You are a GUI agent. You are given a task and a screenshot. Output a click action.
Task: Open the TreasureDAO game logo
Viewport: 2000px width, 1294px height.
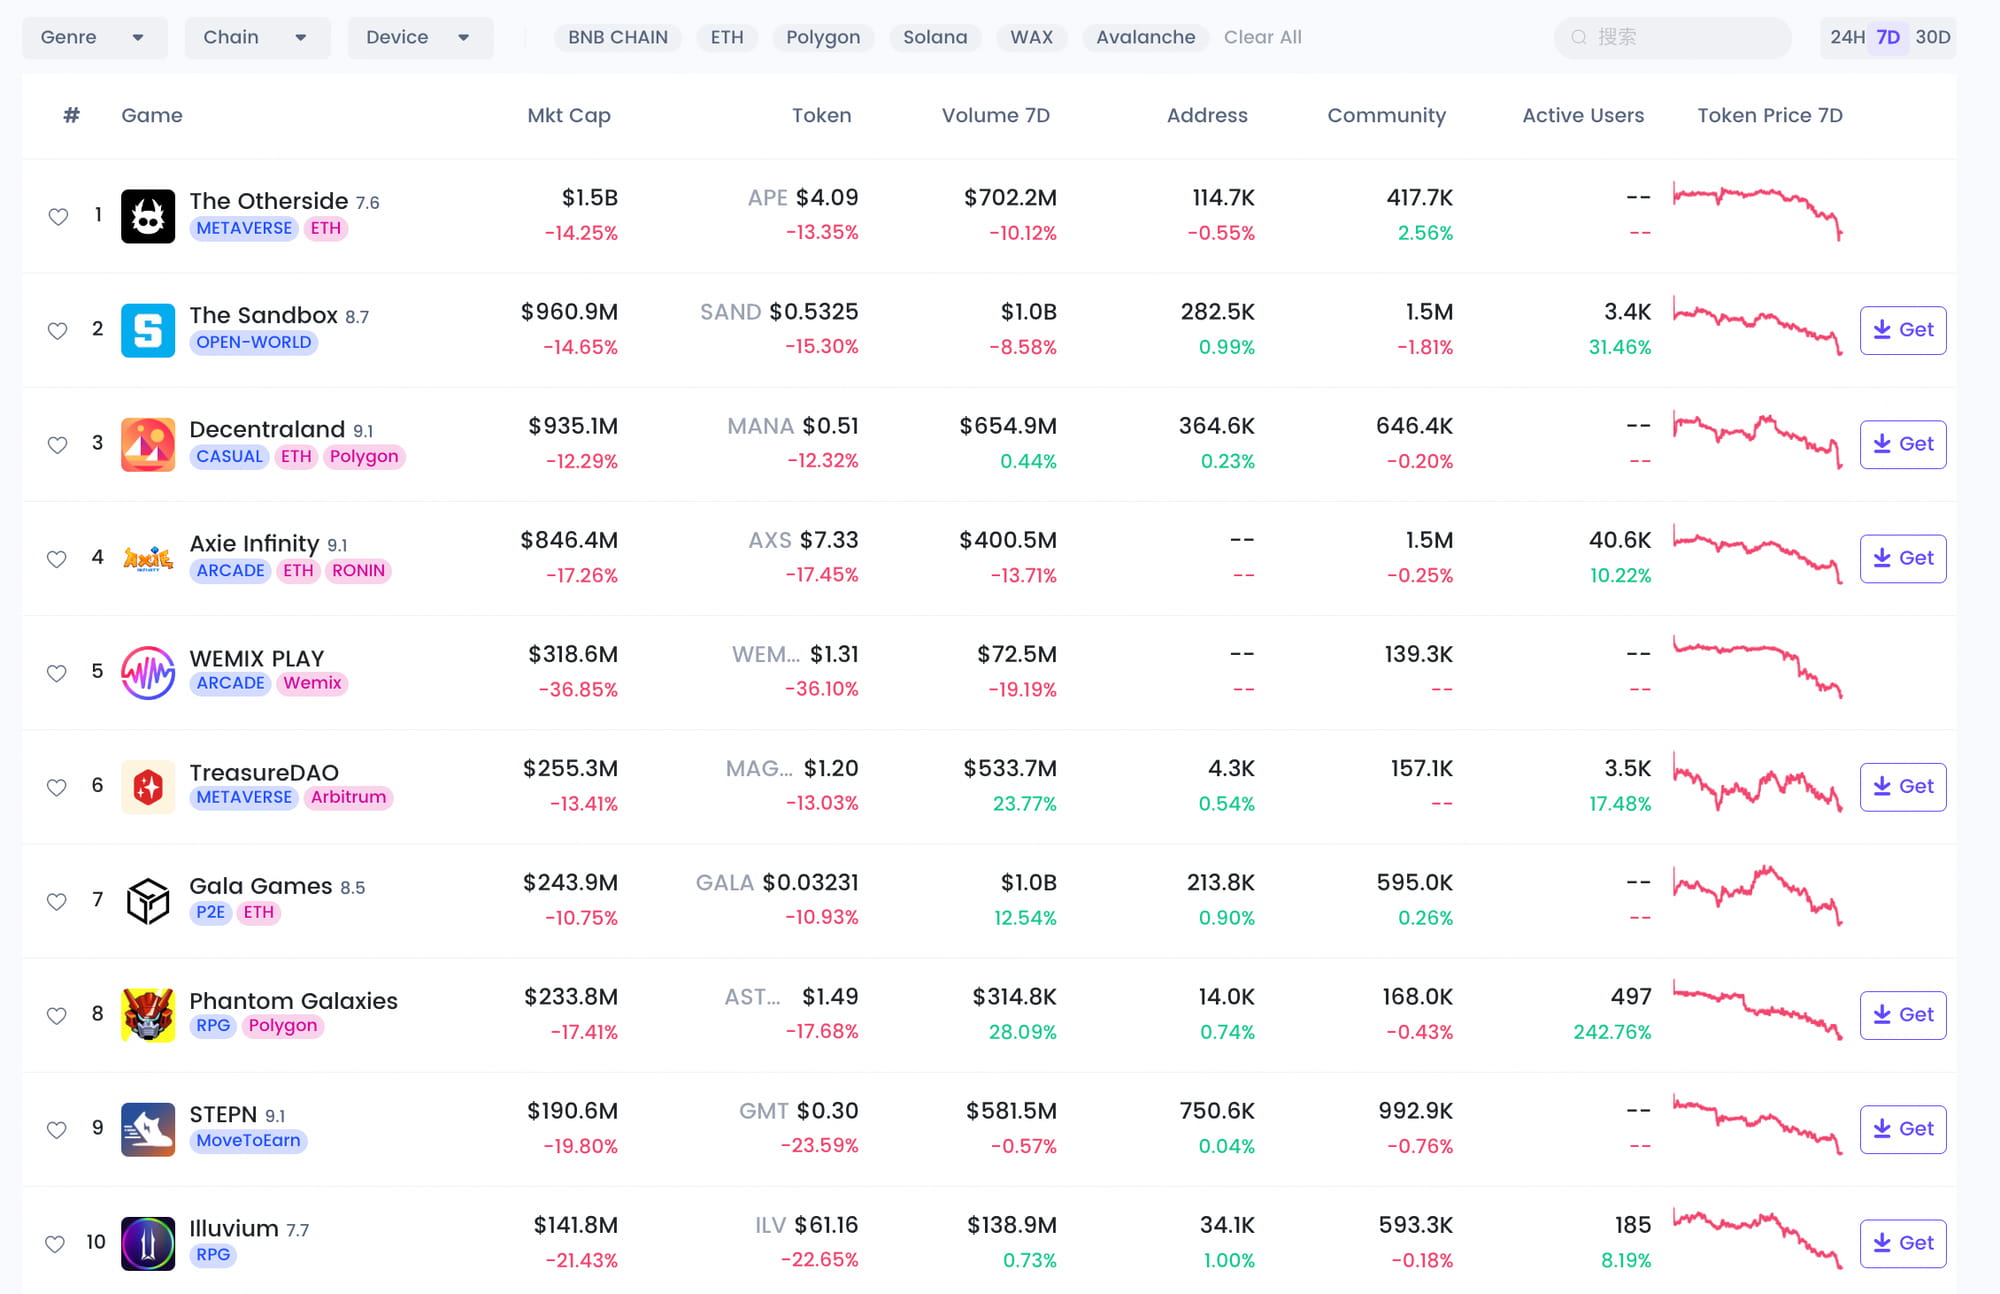pyautogui.click(x=148, y=786)
